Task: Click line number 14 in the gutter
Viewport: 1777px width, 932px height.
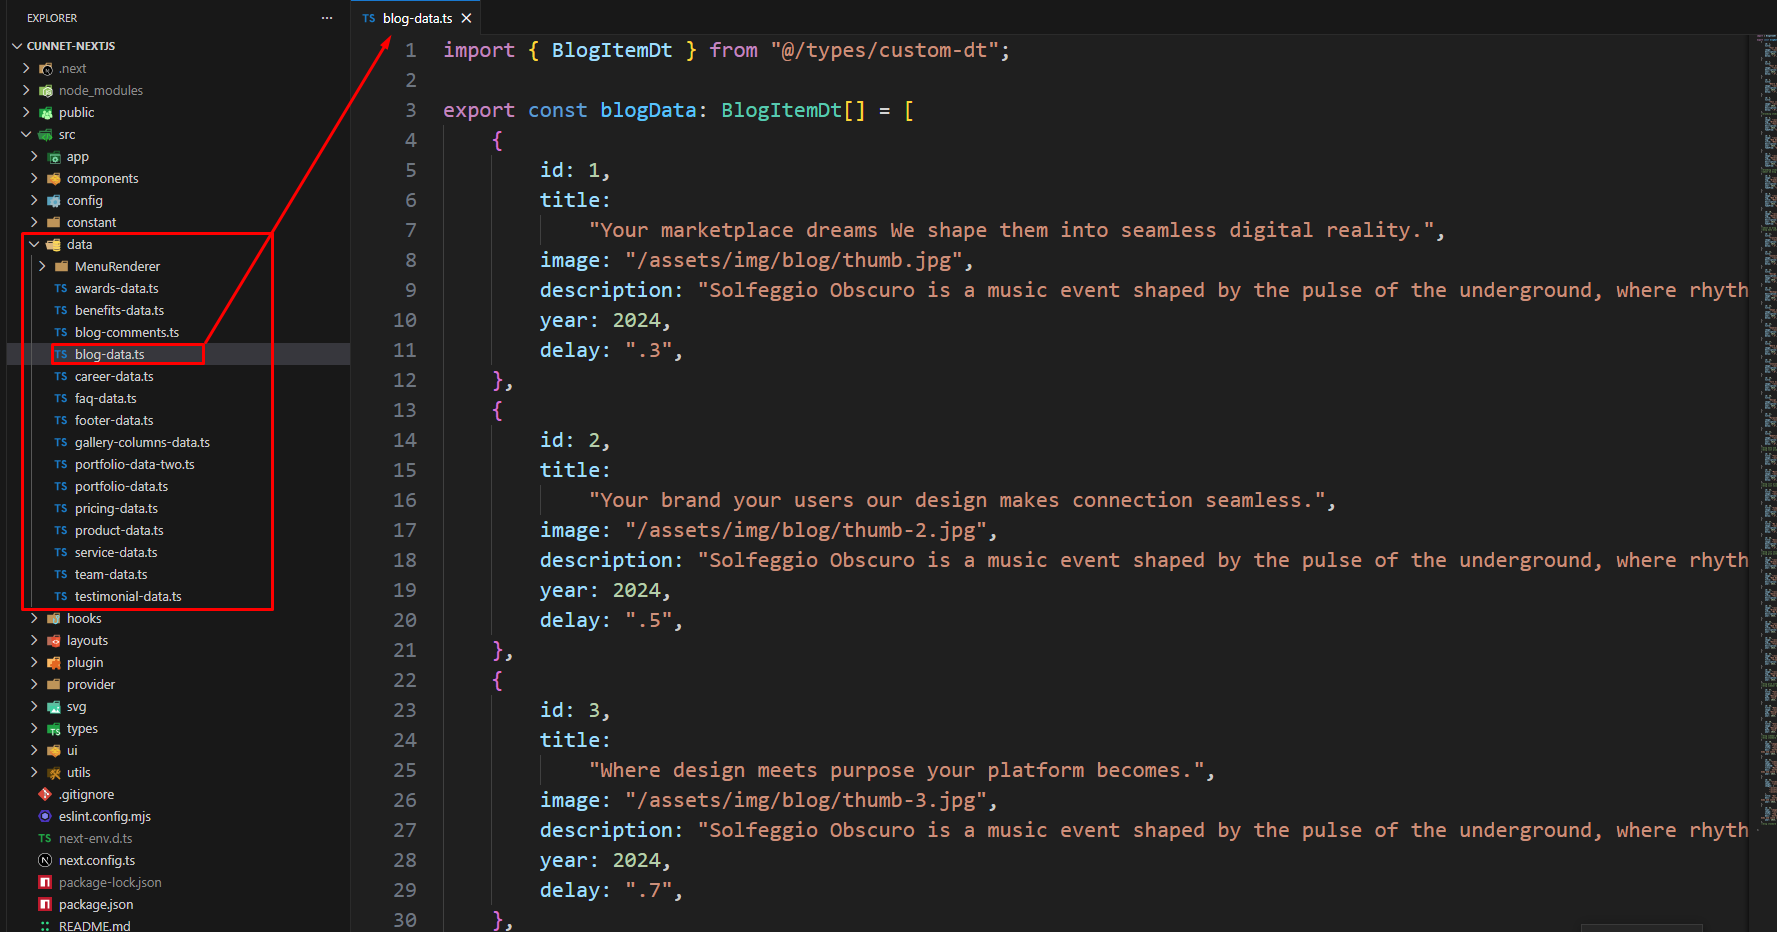Action: [405, 440]
